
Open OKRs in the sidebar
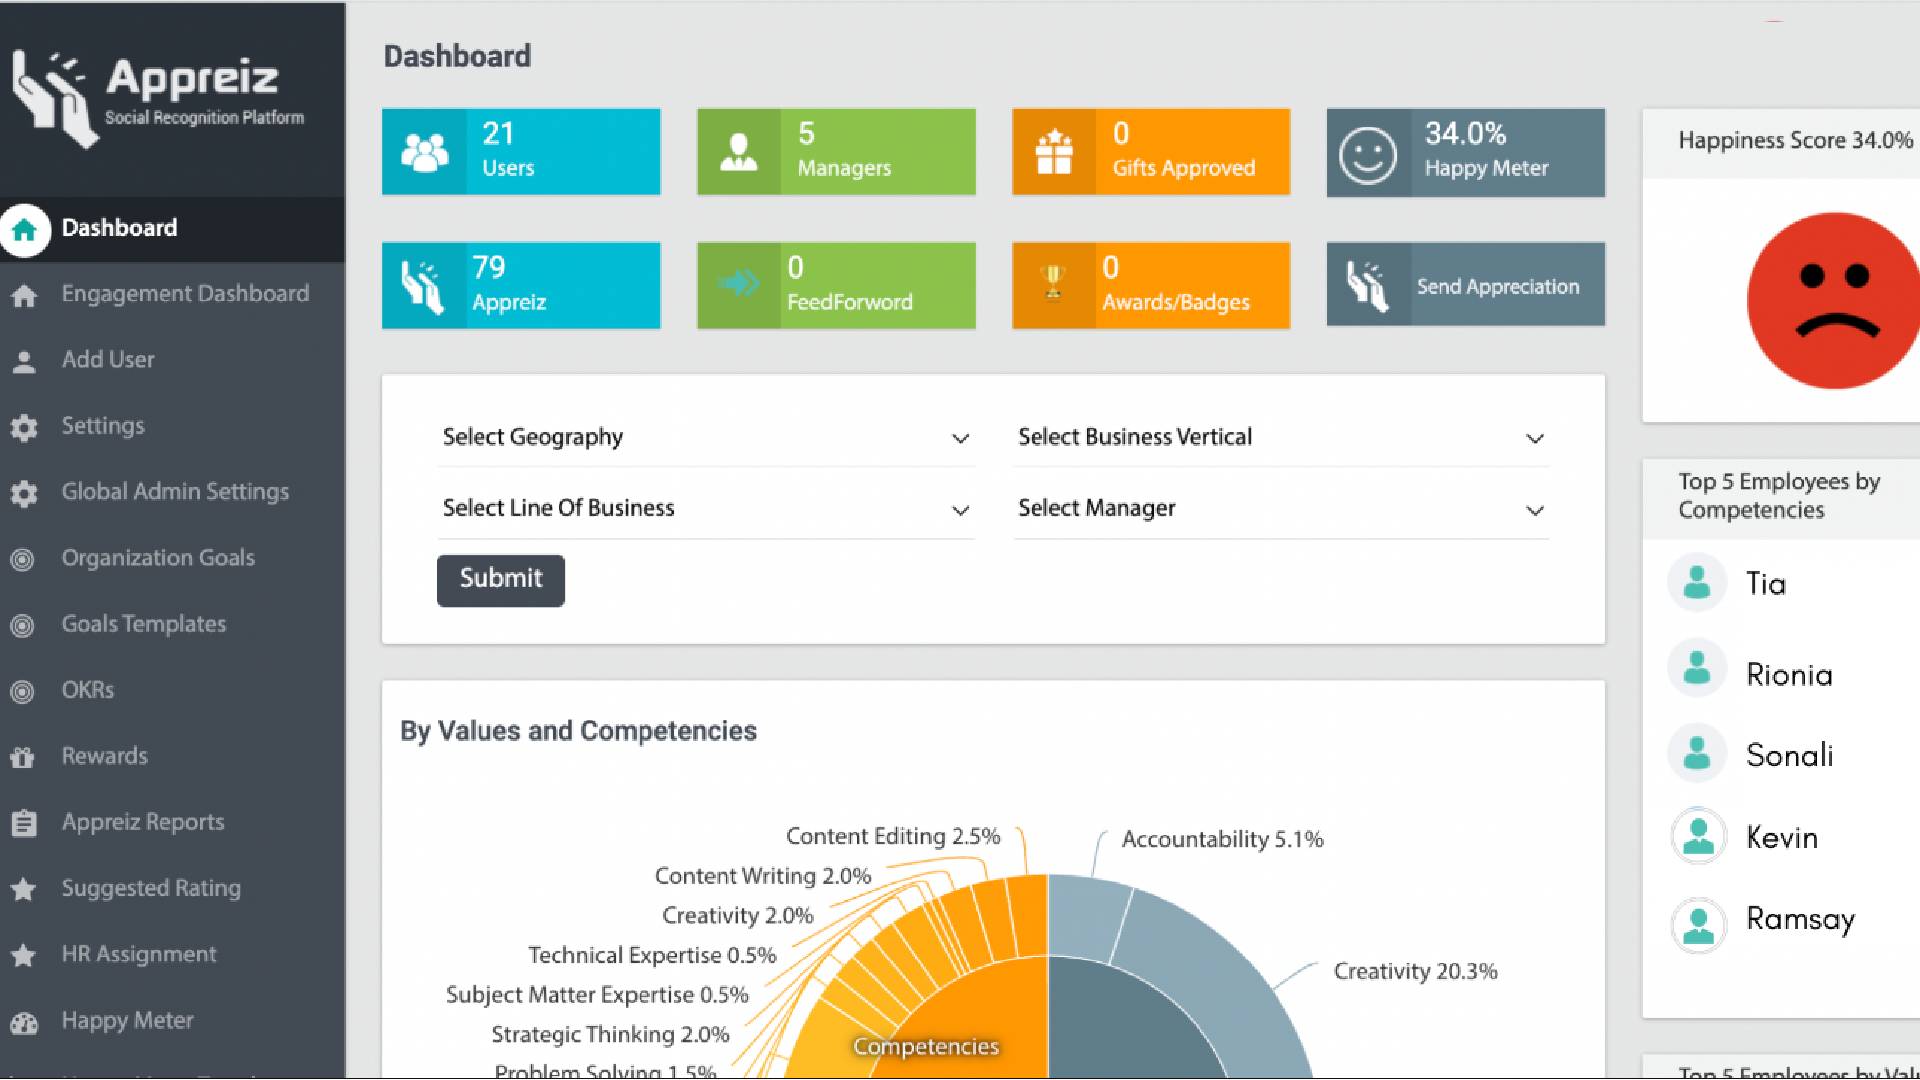pyautogui.click(x=172, y=691)
